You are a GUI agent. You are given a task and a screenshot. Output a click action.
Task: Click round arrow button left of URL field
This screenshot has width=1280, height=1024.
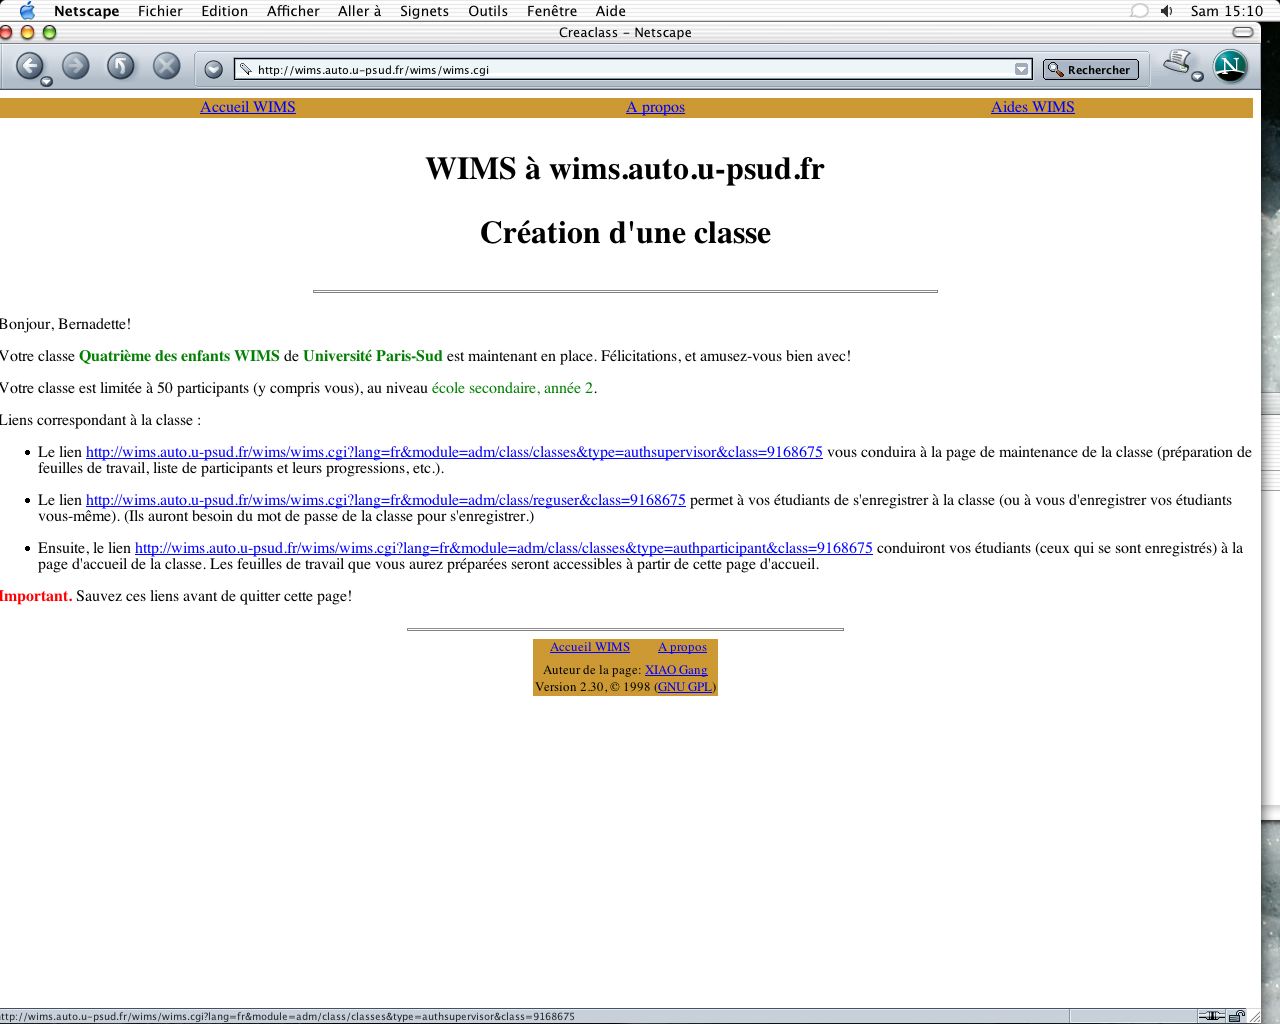tap(213, 69)
